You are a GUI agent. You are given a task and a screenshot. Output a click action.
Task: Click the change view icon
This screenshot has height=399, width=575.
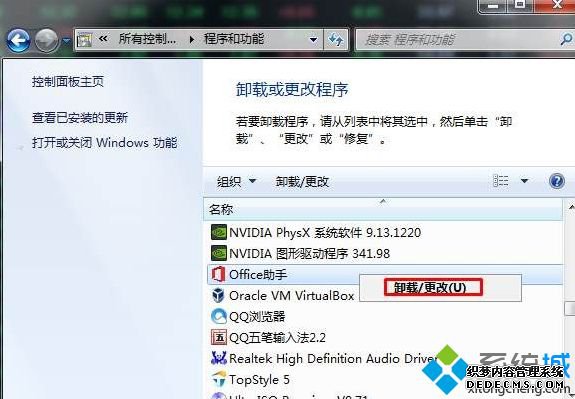point(501,180)
